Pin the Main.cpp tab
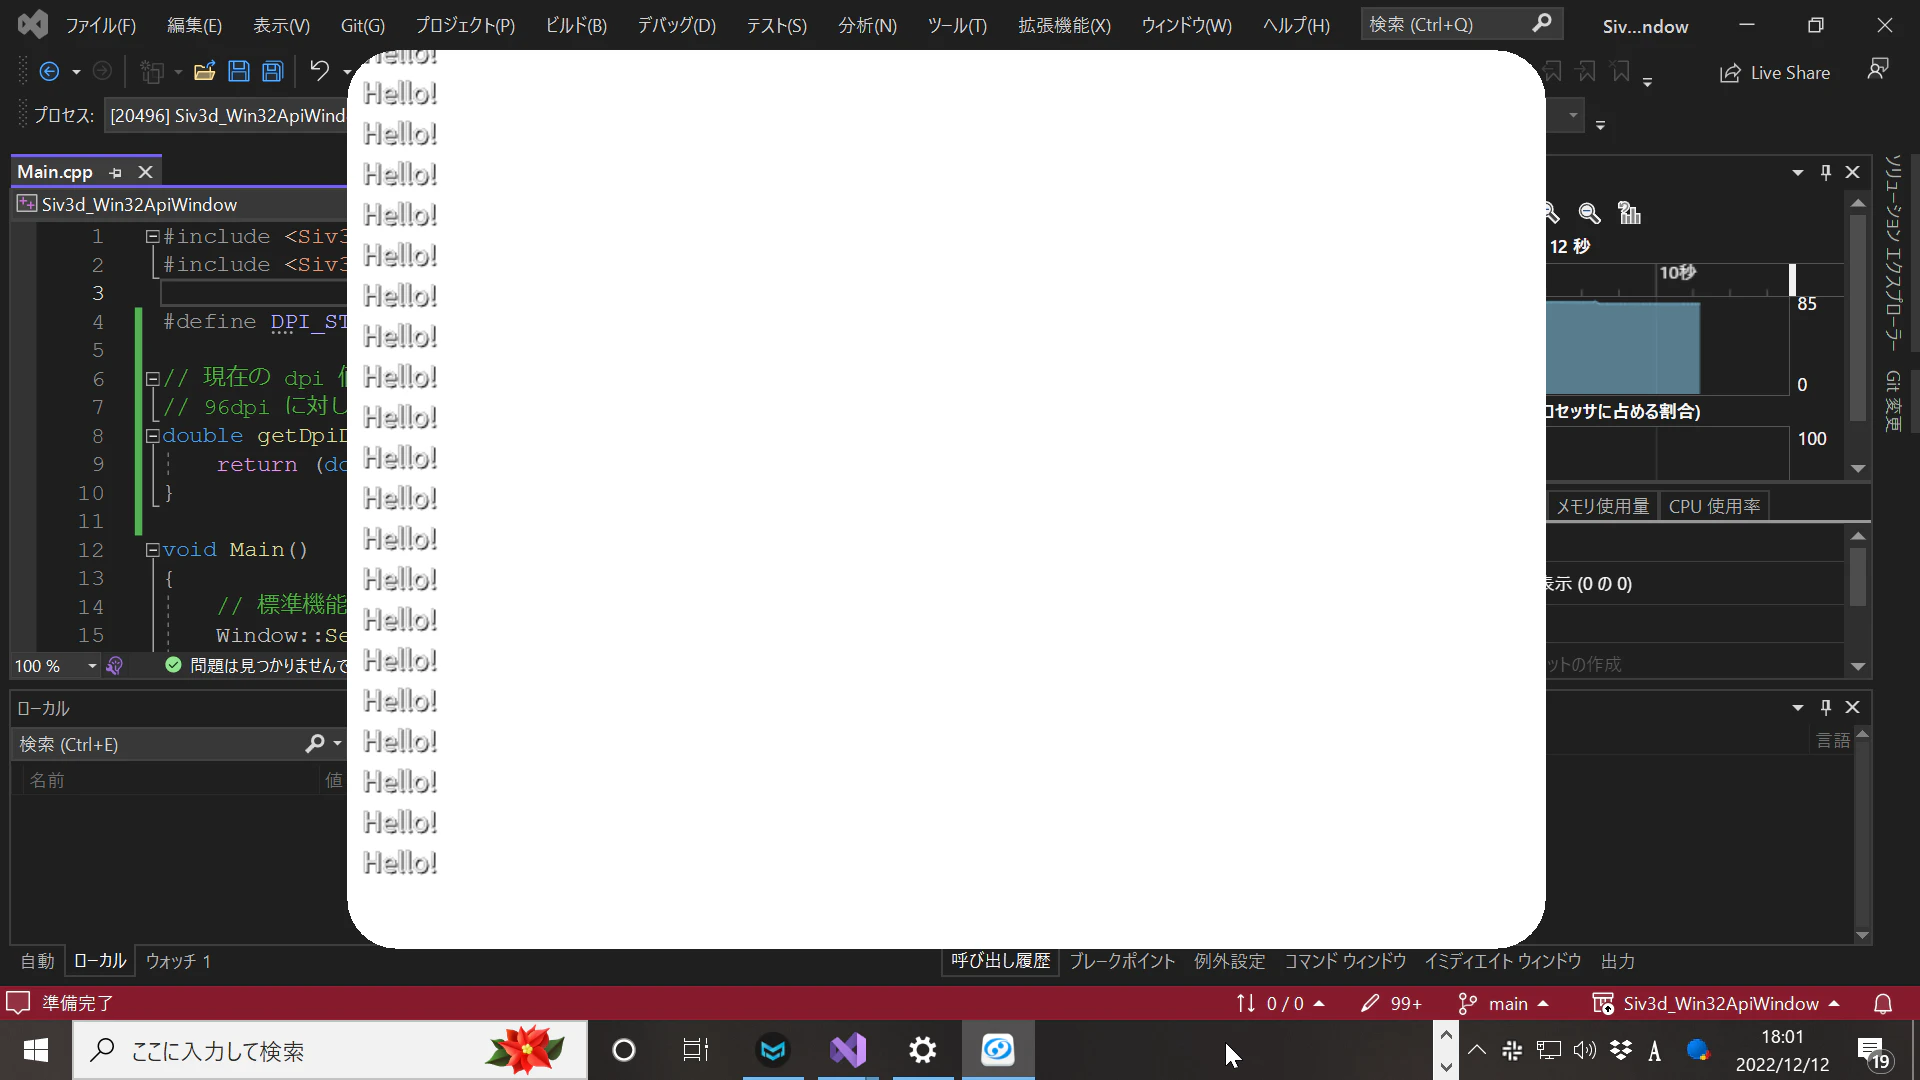The width and height of the screenshot is (1920, 1080). 116,173
